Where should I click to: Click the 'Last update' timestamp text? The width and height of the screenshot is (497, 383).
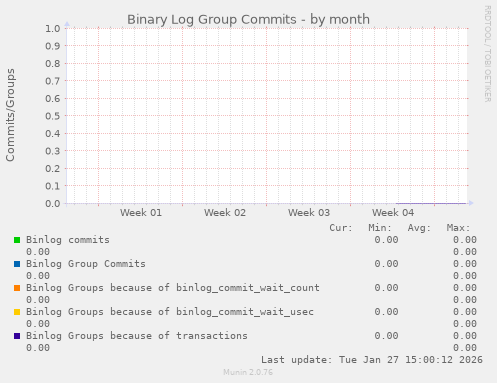pyautogui.click(x=372, y=360)
